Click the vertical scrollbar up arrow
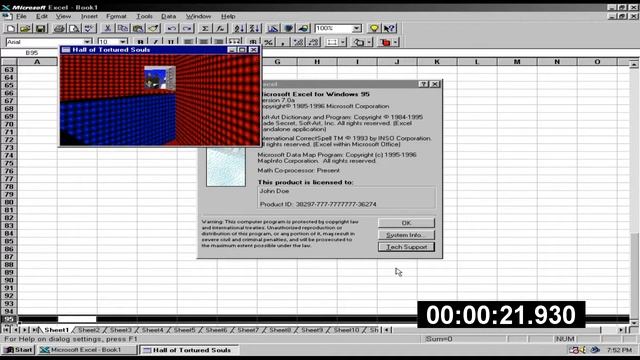640x360 pixels. click(x=633, y=64)
